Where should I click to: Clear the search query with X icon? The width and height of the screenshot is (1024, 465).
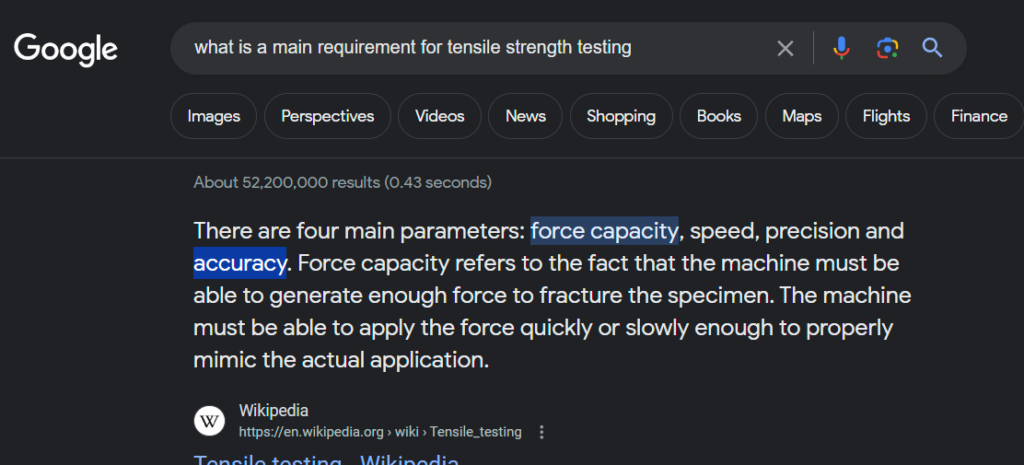pos(786,48)
